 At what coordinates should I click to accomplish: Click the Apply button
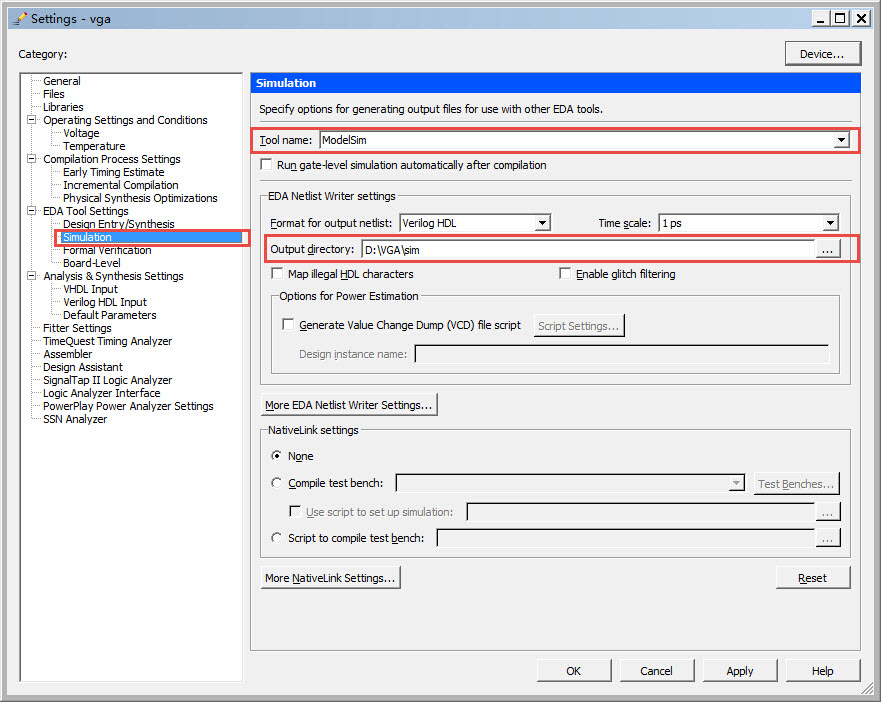point(739,671)
